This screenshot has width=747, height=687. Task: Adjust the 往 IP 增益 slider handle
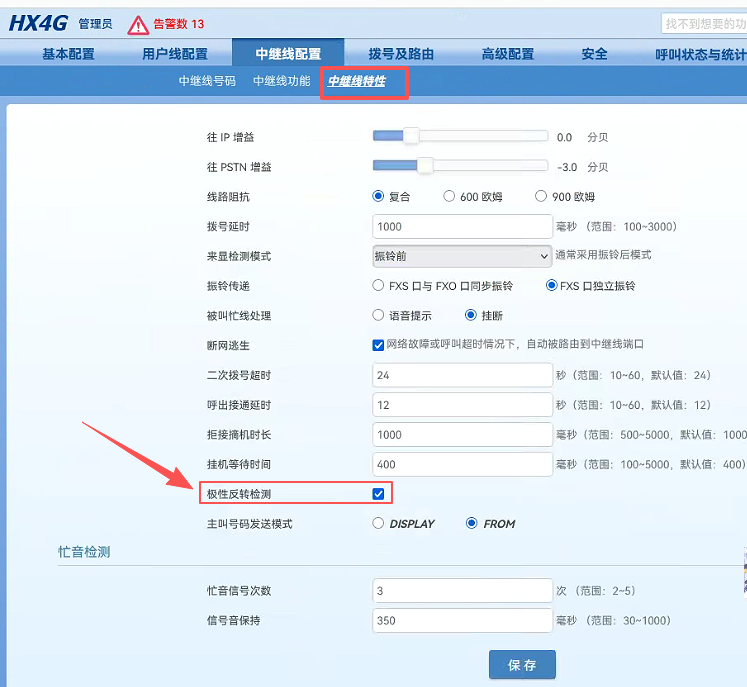411,136
